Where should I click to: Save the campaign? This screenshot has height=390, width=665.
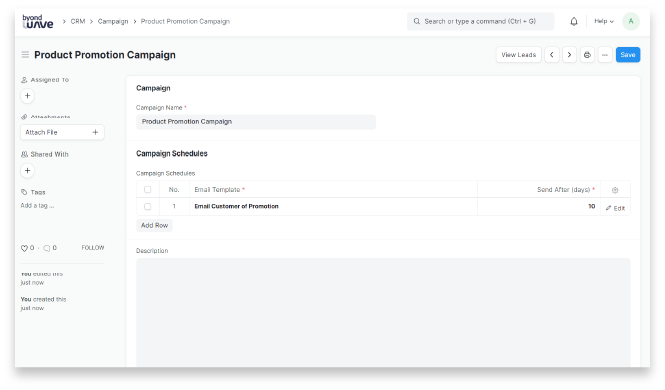coord(628,55)
